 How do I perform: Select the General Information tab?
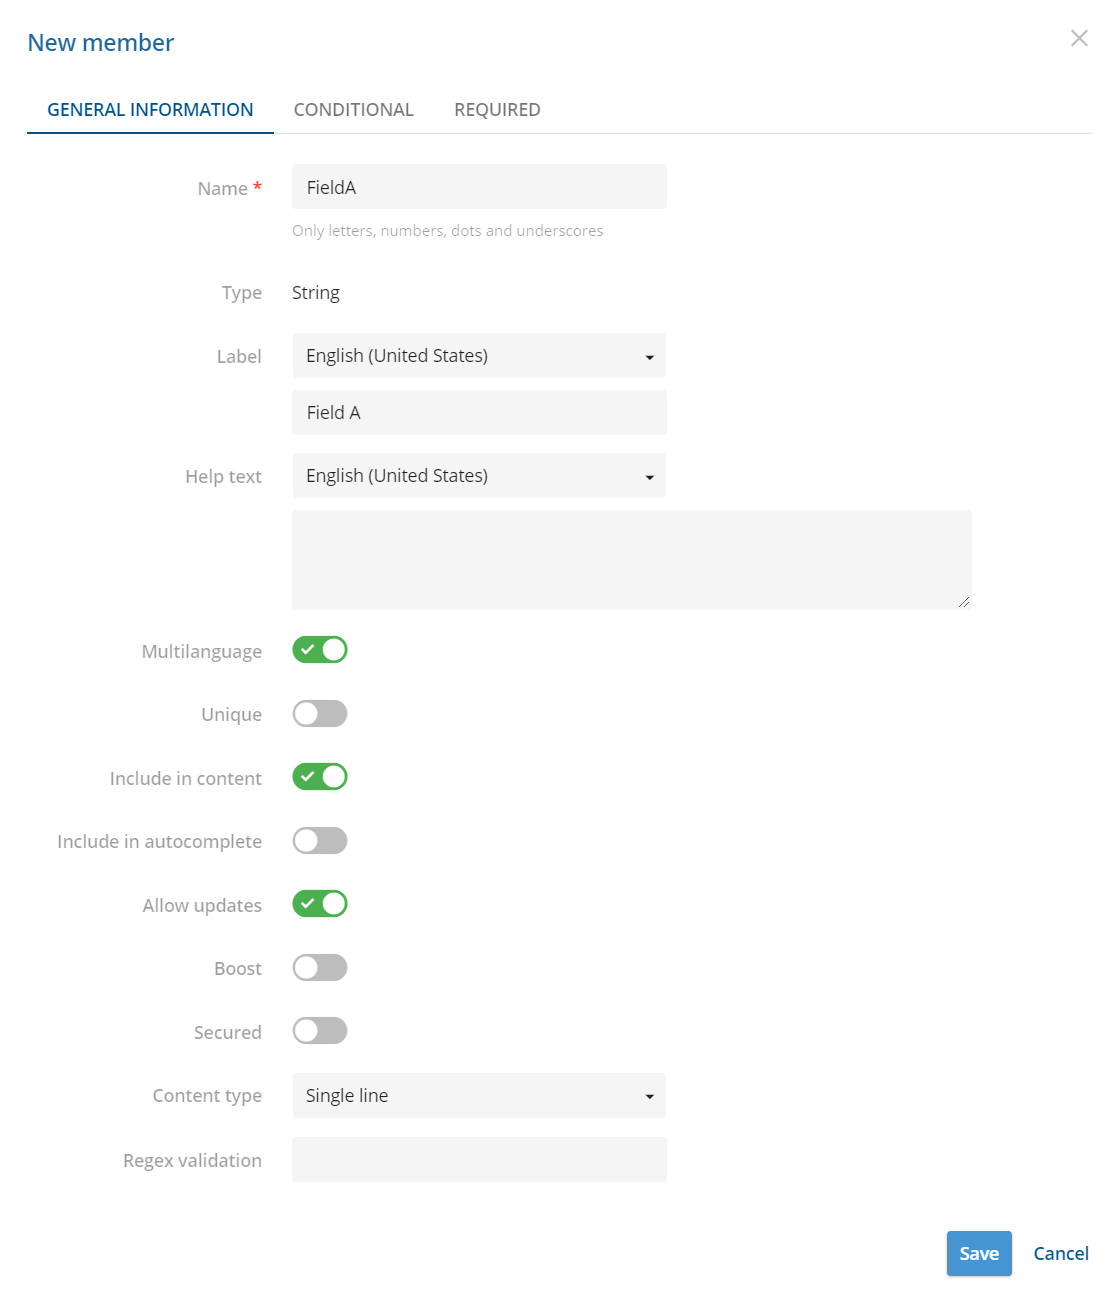tap(150, 110)
